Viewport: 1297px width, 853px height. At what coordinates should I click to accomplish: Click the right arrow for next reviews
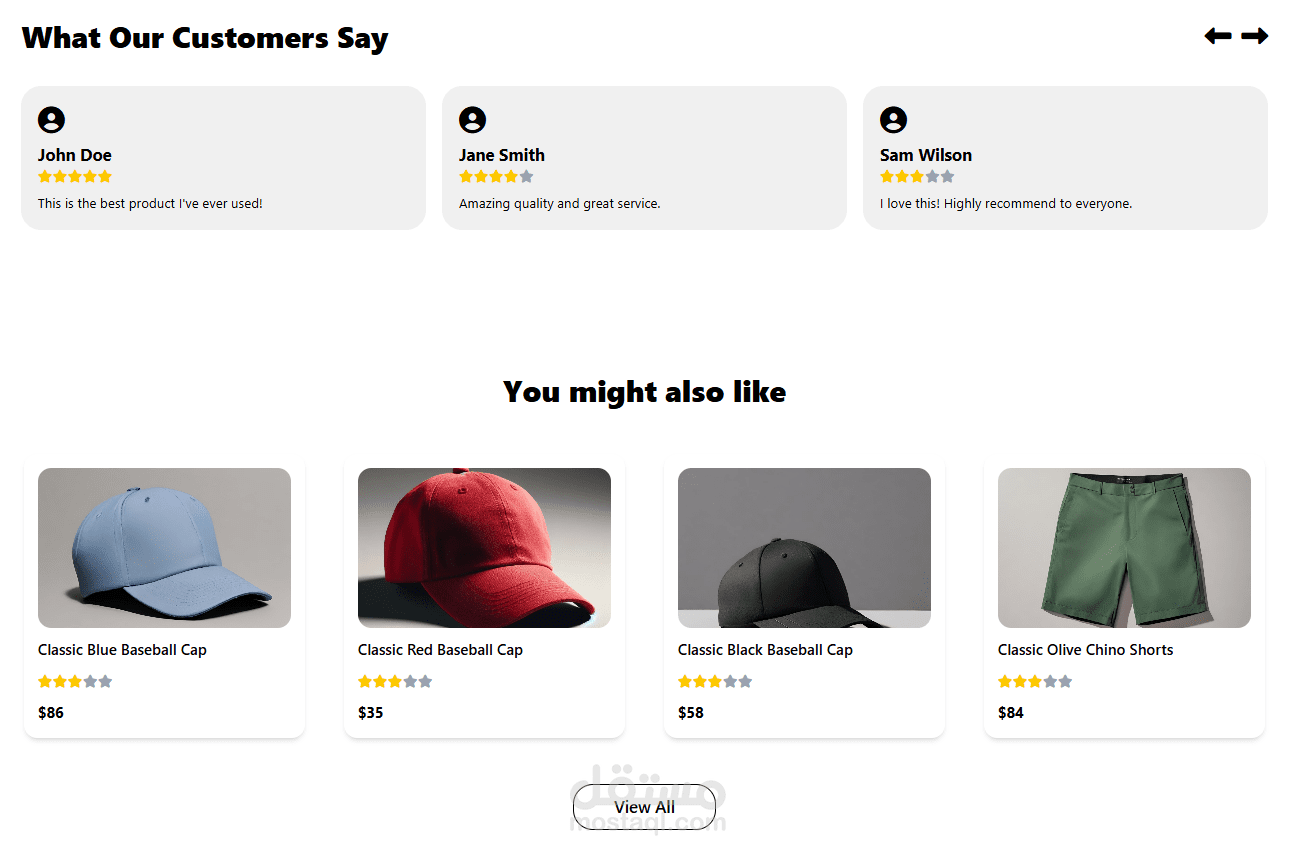pyautogui.click(x=1255, y=36)
